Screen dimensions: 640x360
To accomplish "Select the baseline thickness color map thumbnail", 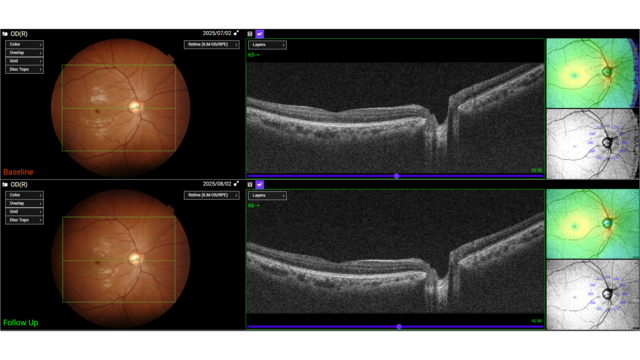I will 592,73.
